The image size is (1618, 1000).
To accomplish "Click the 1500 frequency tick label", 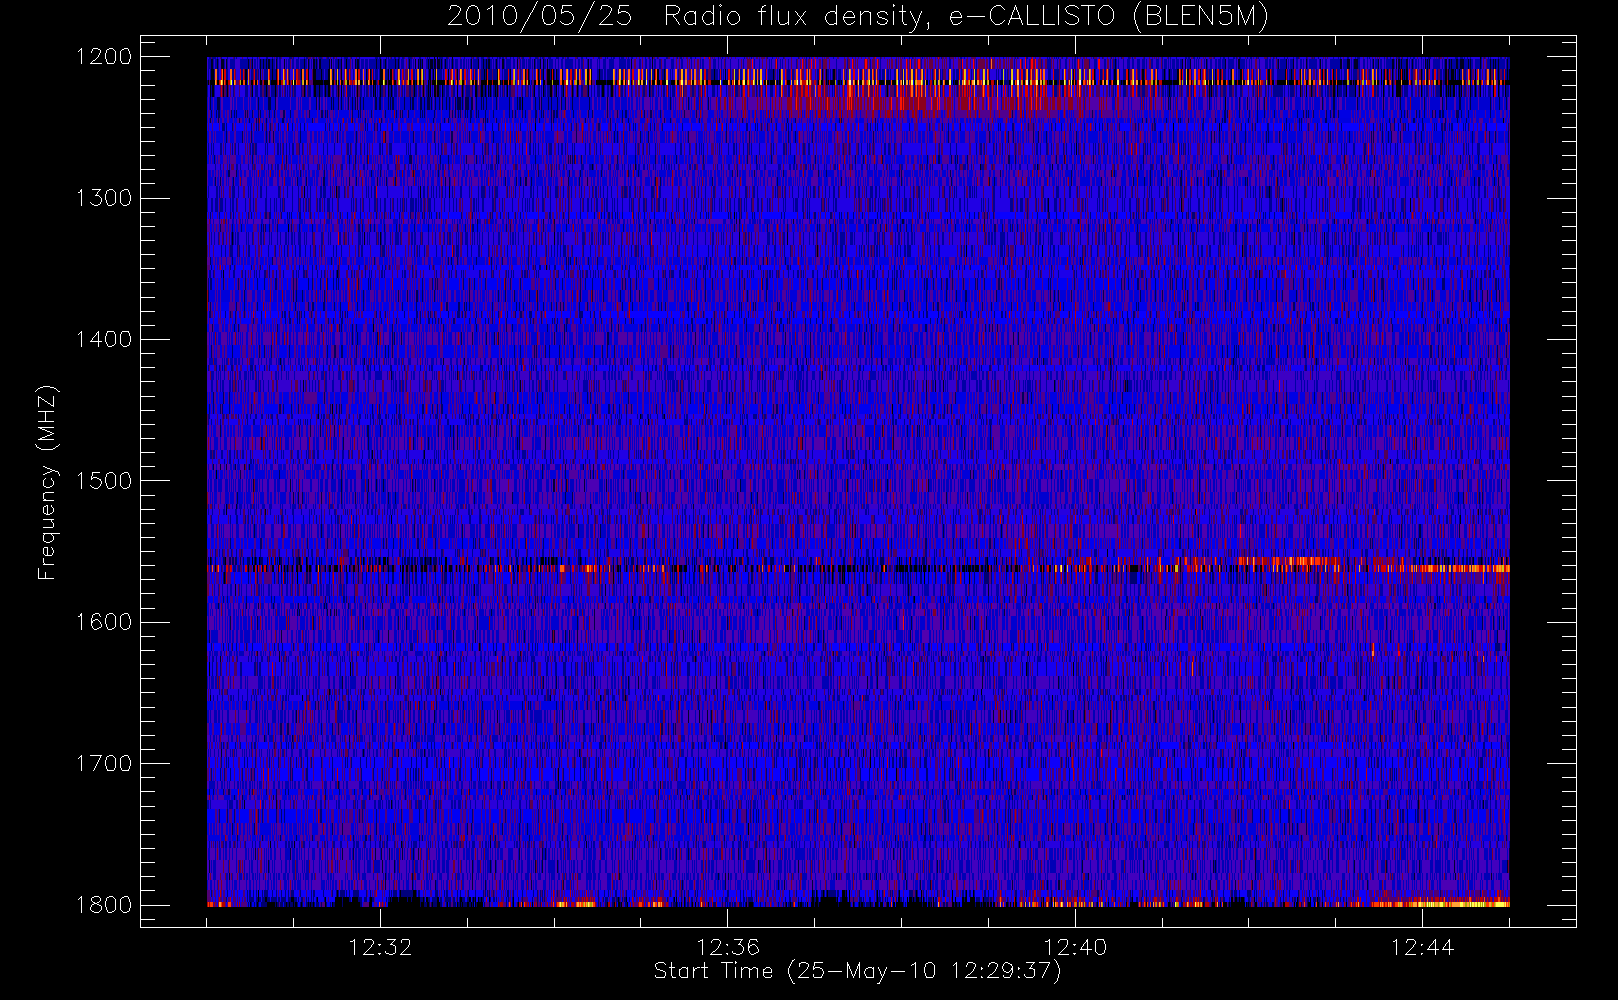I will point(105,481).
